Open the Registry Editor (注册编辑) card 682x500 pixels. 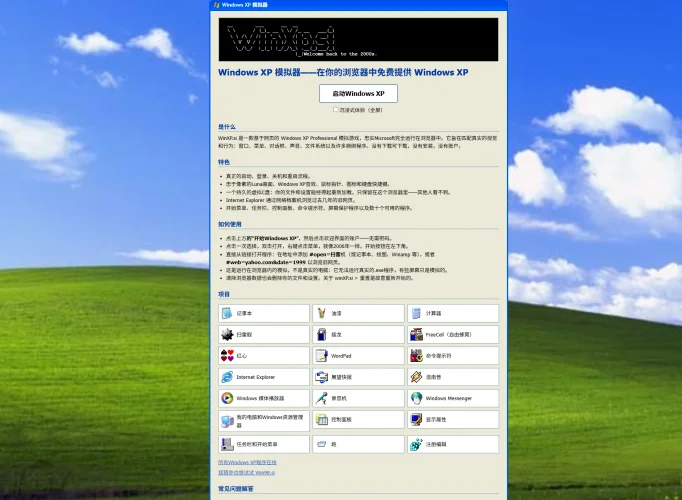point(453,444)
